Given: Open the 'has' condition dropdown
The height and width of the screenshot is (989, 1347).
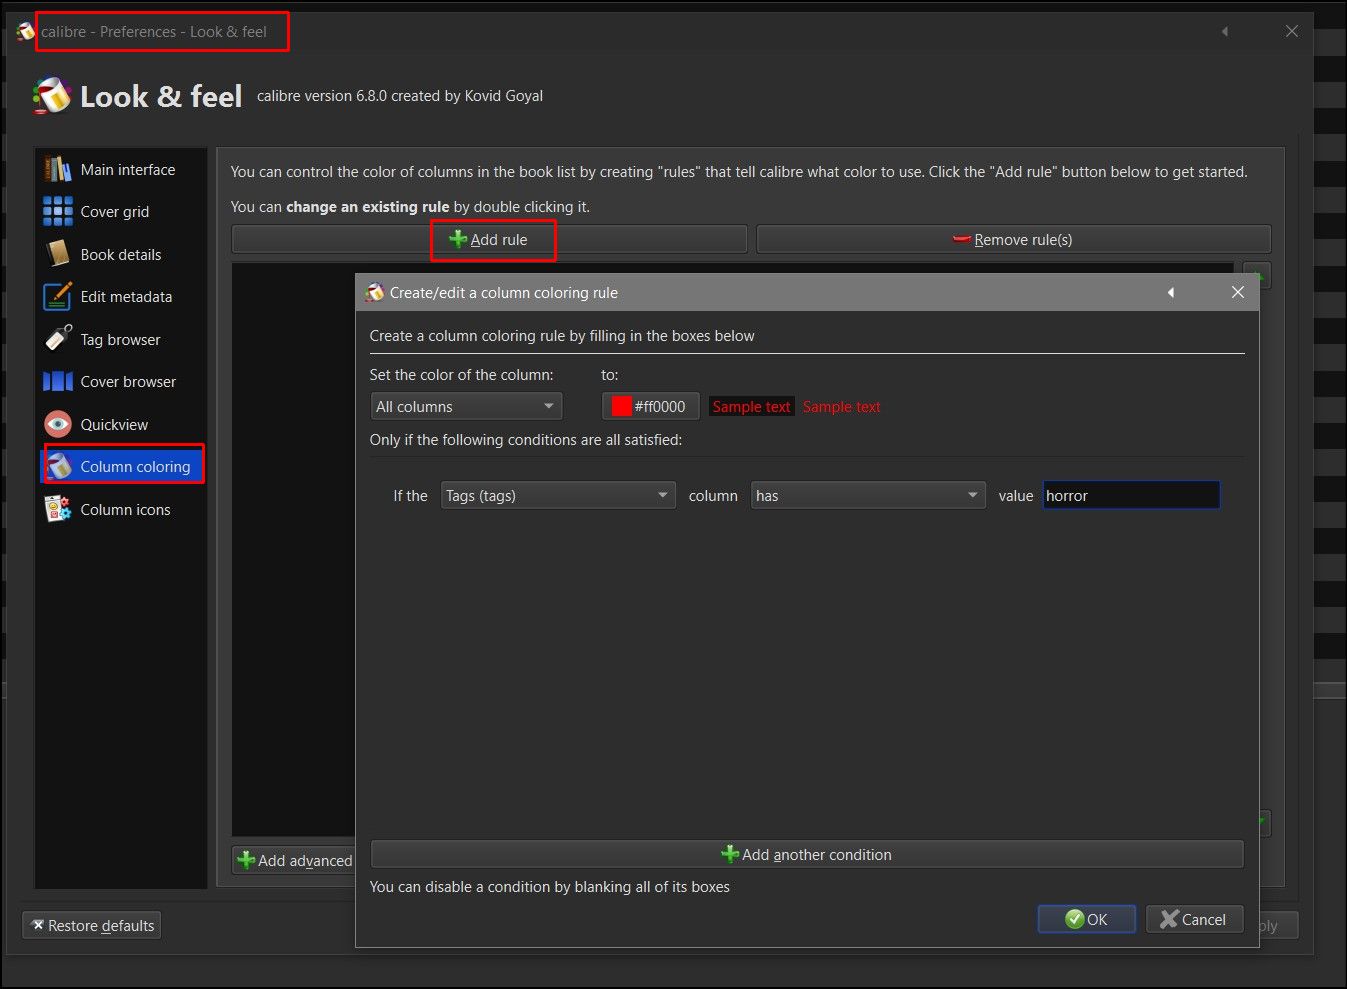Looking at the screenshot, I should pyautogui.click(x=868, y=495).
